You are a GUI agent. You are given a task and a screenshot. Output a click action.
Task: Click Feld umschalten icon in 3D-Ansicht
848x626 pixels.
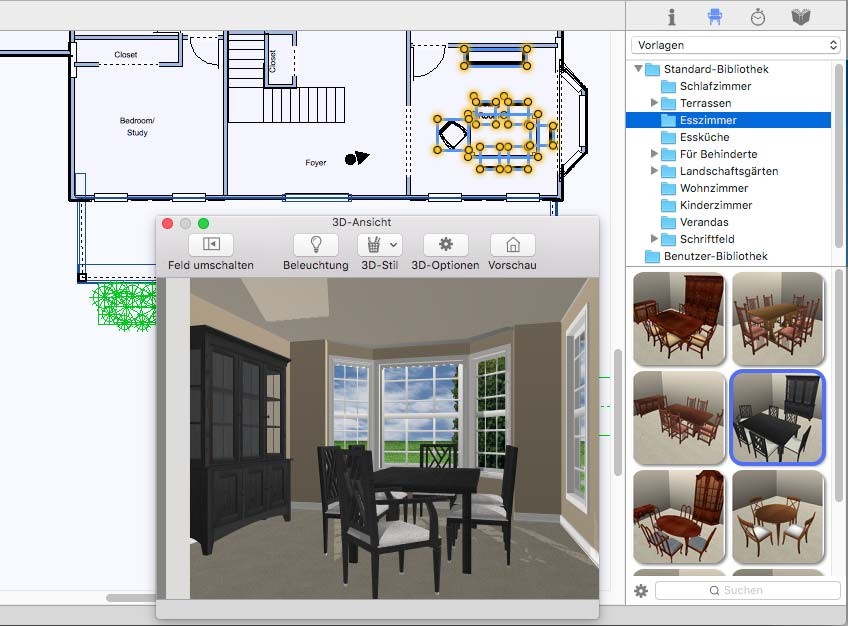tap(211, 244)
